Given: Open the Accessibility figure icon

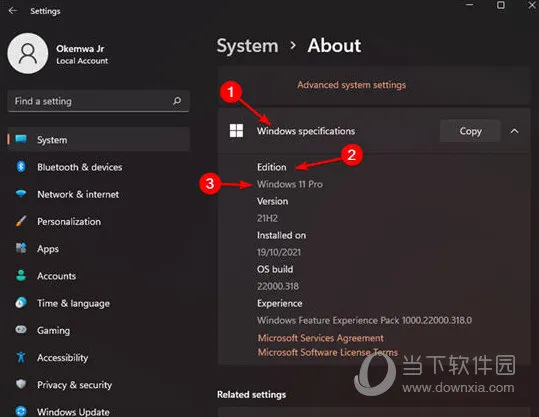Looking at the screenshot, I should (x=21, y=357).
